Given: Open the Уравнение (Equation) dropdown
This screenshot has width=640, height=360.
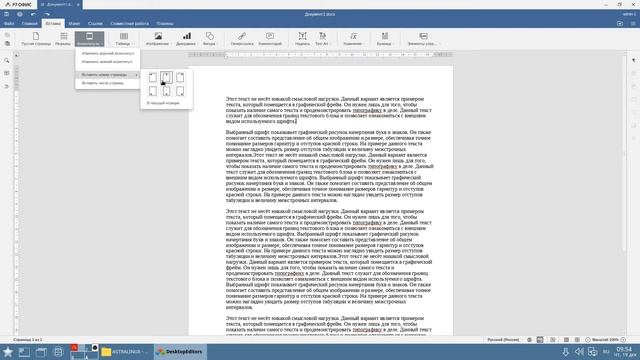Looking at the screenshot, I should click(353, 39).
